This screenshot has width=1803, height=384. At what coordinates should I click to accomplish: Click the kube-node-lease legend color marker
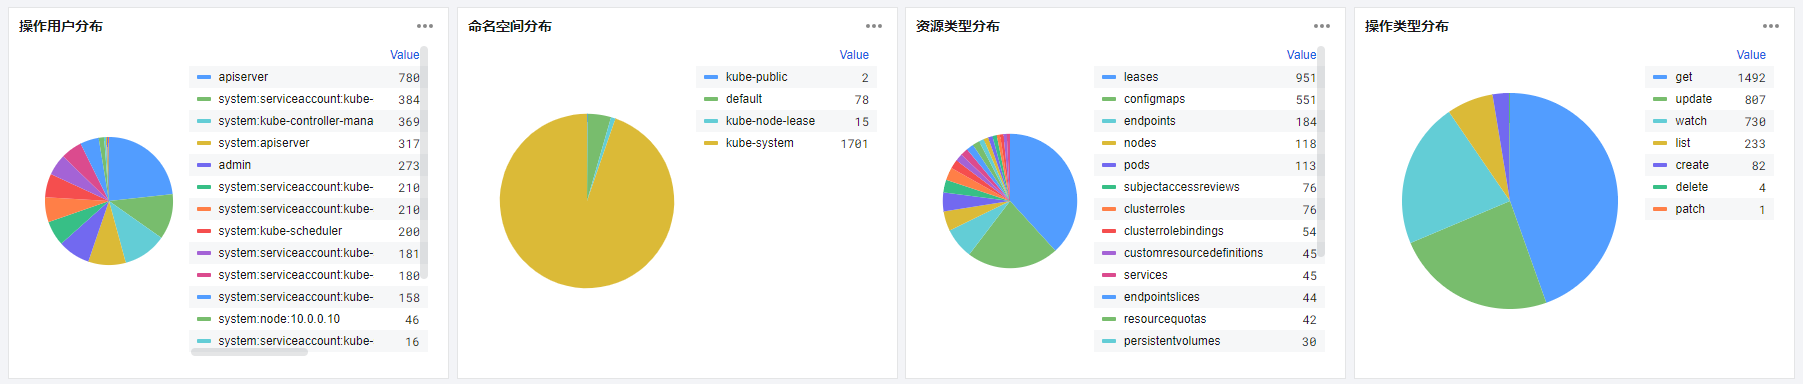pyautogui.click(x=711, y=121)
